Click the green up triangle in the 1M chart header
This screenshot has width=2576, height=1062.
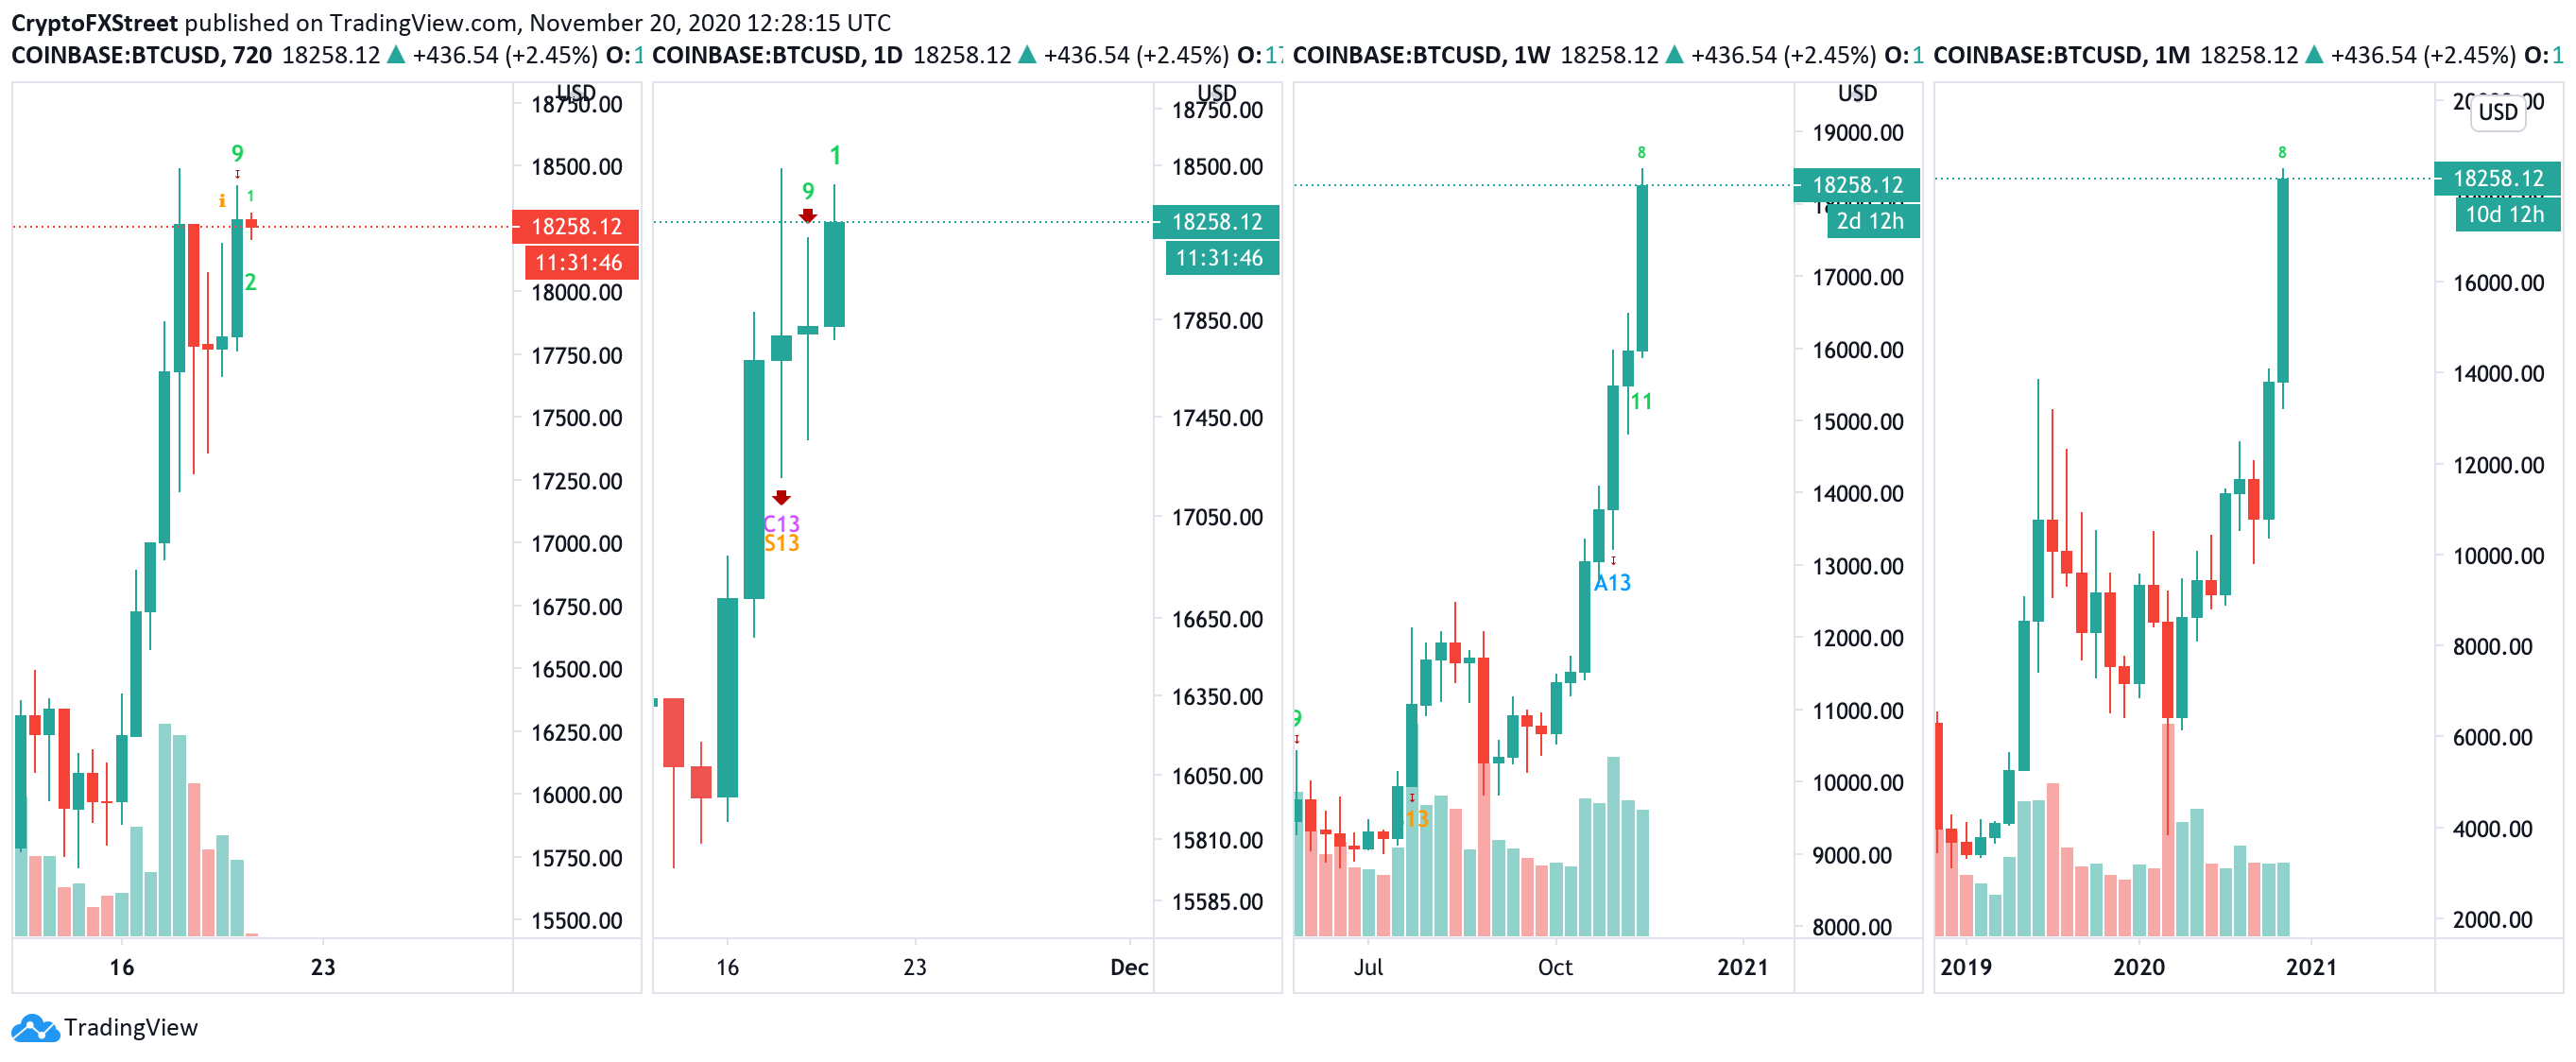(2314, 55)
